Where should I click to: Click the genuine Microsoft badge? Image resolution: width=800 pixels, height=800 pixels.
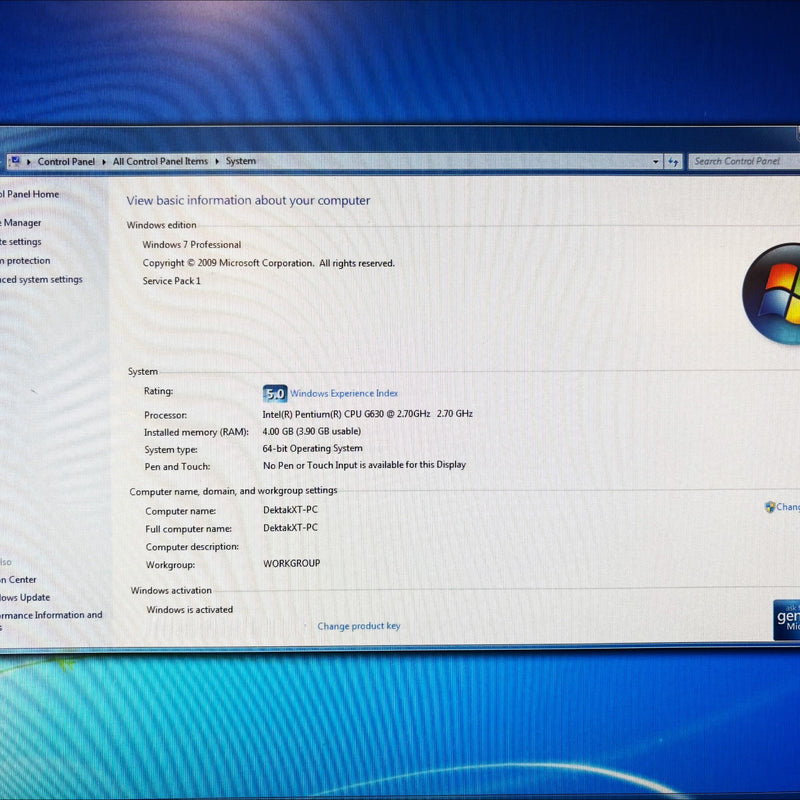tap(786, 619)
